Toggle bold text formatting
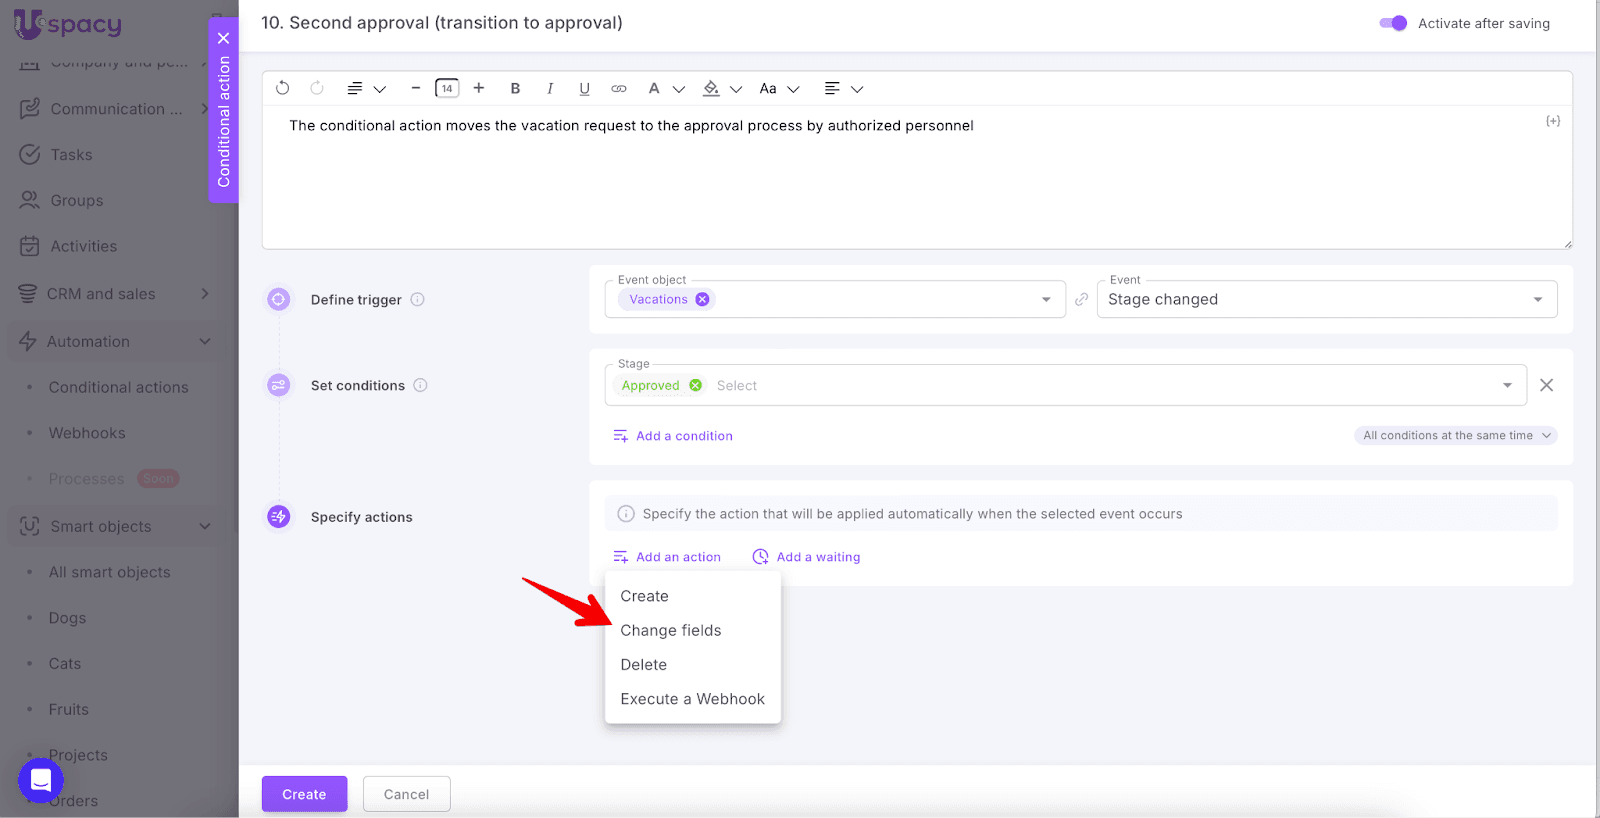Image resolution: width=1600 pixels, height=818 pixels. (x=515, y=88)
